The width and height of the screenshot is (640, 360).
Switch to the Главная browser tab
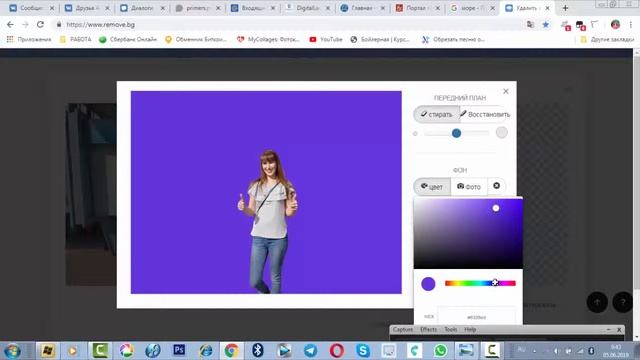tap(362, 8)
